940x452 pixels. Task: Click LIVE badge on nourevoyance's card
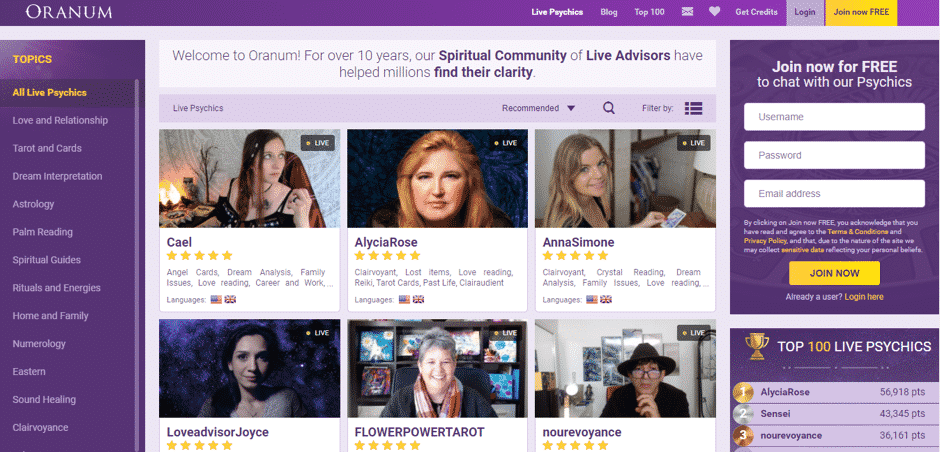pos(694,333)
